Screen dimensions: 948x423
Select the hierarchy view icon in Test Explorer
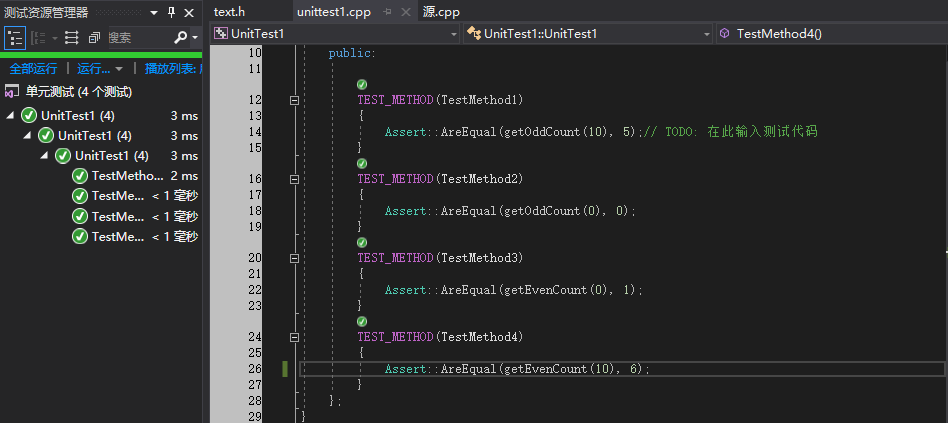[x=15, y=38]
